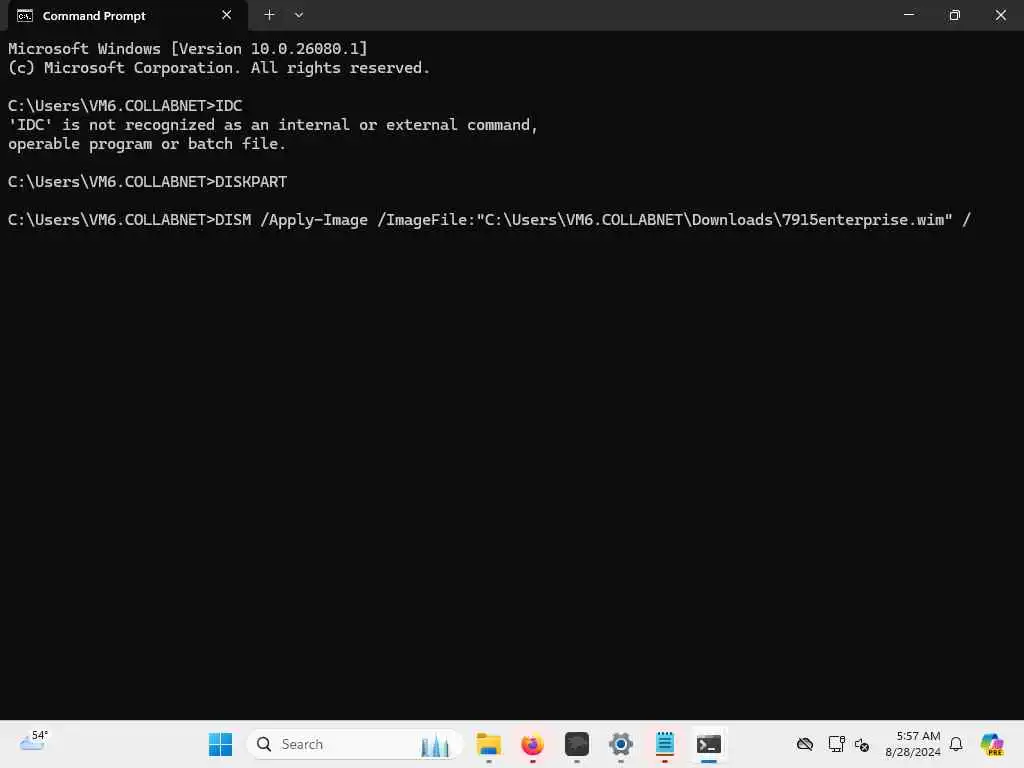
Task: Select the Command Prompt tab
Action: (x=127, y=16)
